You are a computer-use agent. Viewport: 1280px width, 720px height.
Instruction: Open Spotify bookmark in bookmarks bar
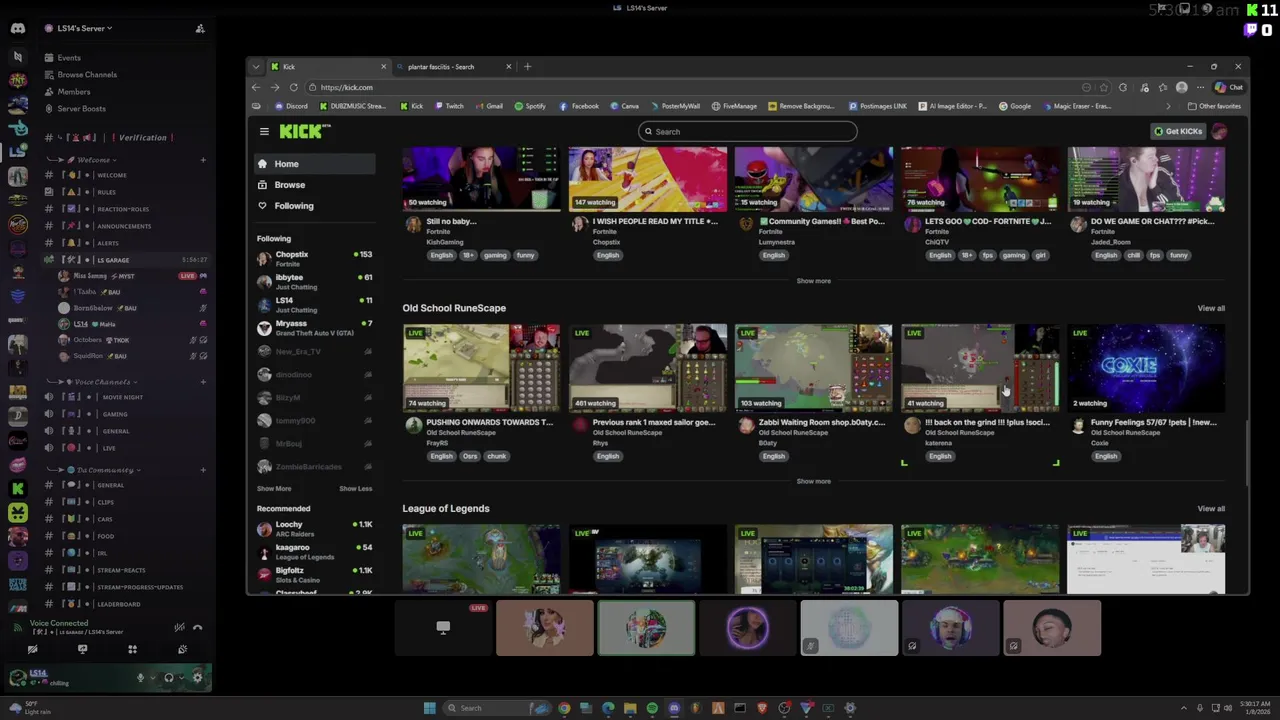point(530,106)
